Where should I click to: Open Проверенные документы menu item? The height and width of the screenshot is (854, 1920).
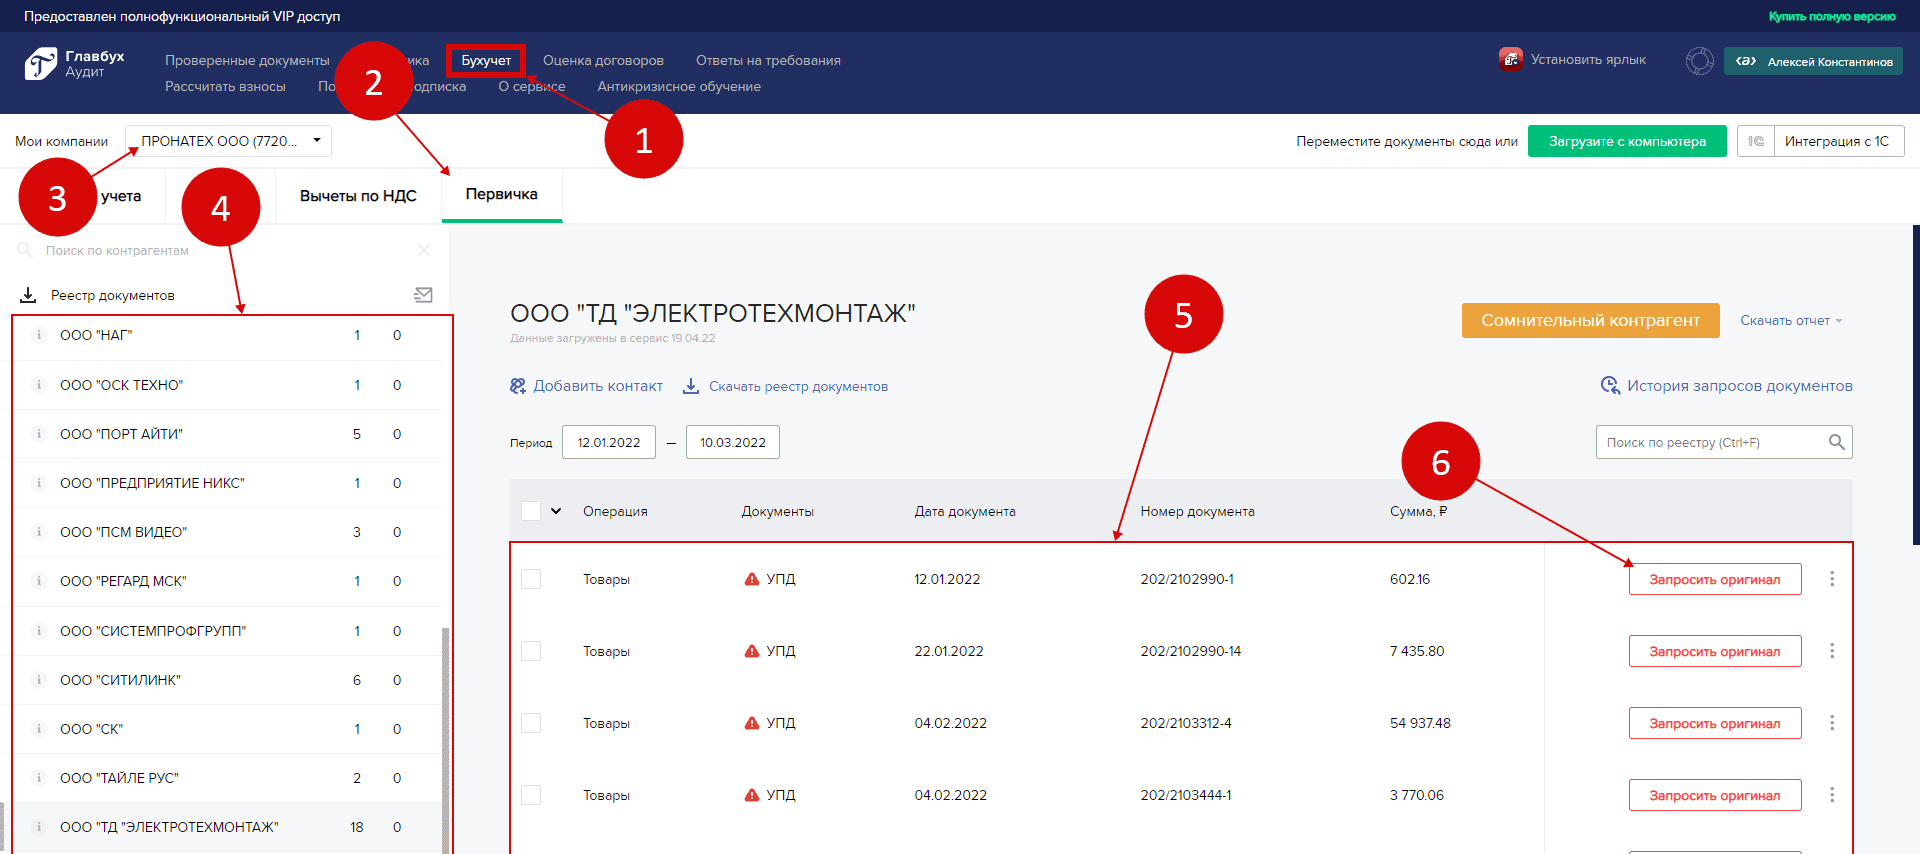point(247,60)
